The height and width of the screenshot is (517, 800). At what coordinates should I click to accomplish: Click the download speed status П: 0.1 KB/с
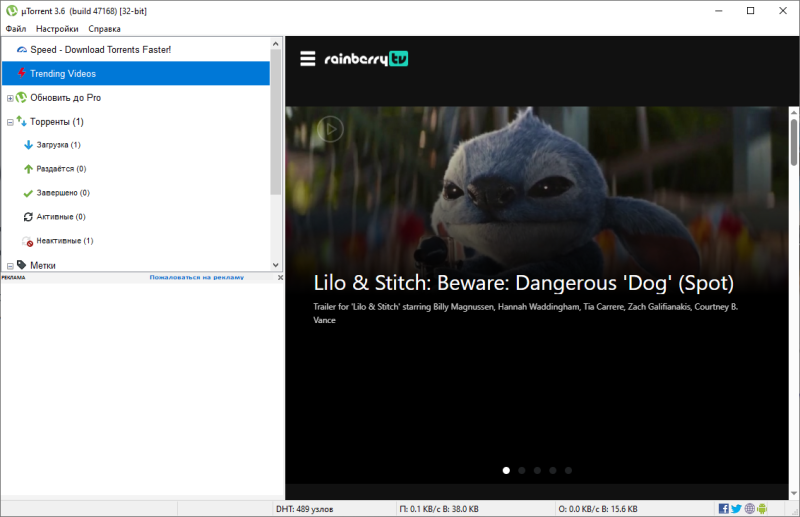(x=439, y=509)
